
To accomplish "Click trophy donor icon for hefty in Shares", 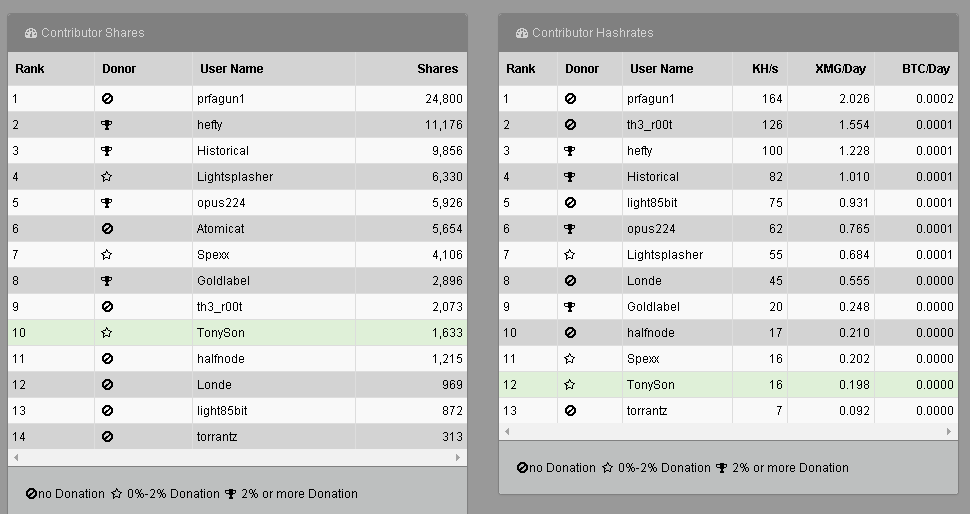I will tap(107, 125).
